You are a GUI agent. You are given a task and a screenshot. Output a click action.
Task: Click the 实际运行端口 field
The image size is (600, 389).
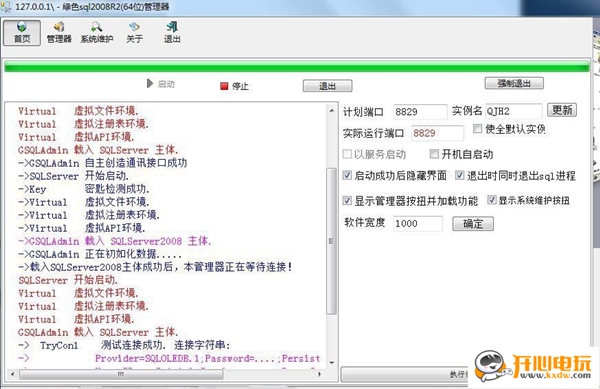click(437, 133)
